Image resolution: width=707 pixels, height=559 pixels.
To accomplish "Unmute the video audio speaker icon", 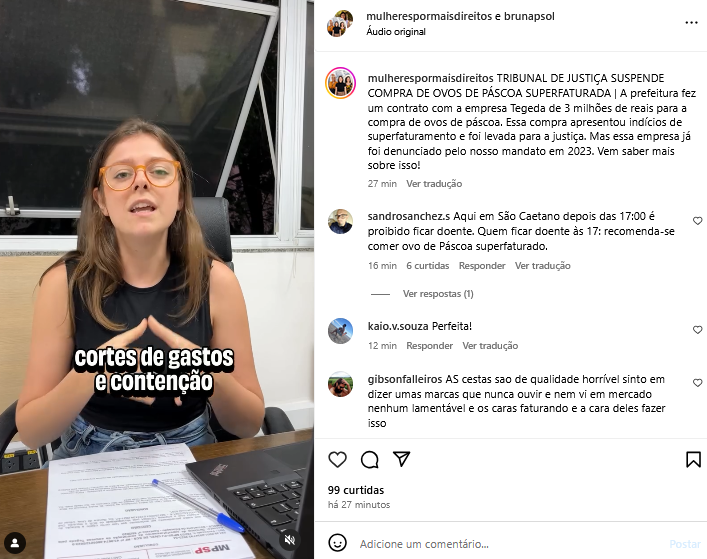I will [x=290, y=540].
